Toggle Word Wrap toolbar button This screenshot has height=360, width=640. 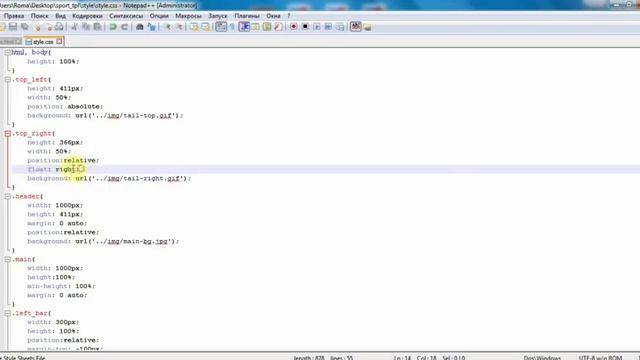coord(221,27)
